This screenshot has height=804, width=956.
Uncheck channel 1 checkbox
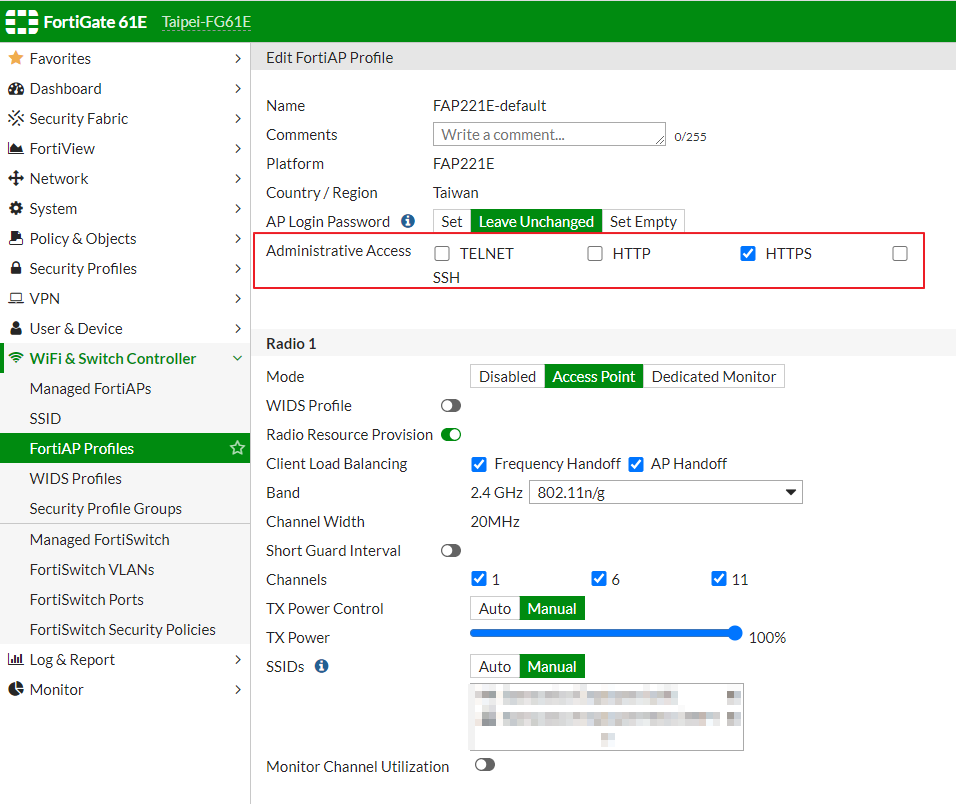pyautogui.click(x=479, y=578)
